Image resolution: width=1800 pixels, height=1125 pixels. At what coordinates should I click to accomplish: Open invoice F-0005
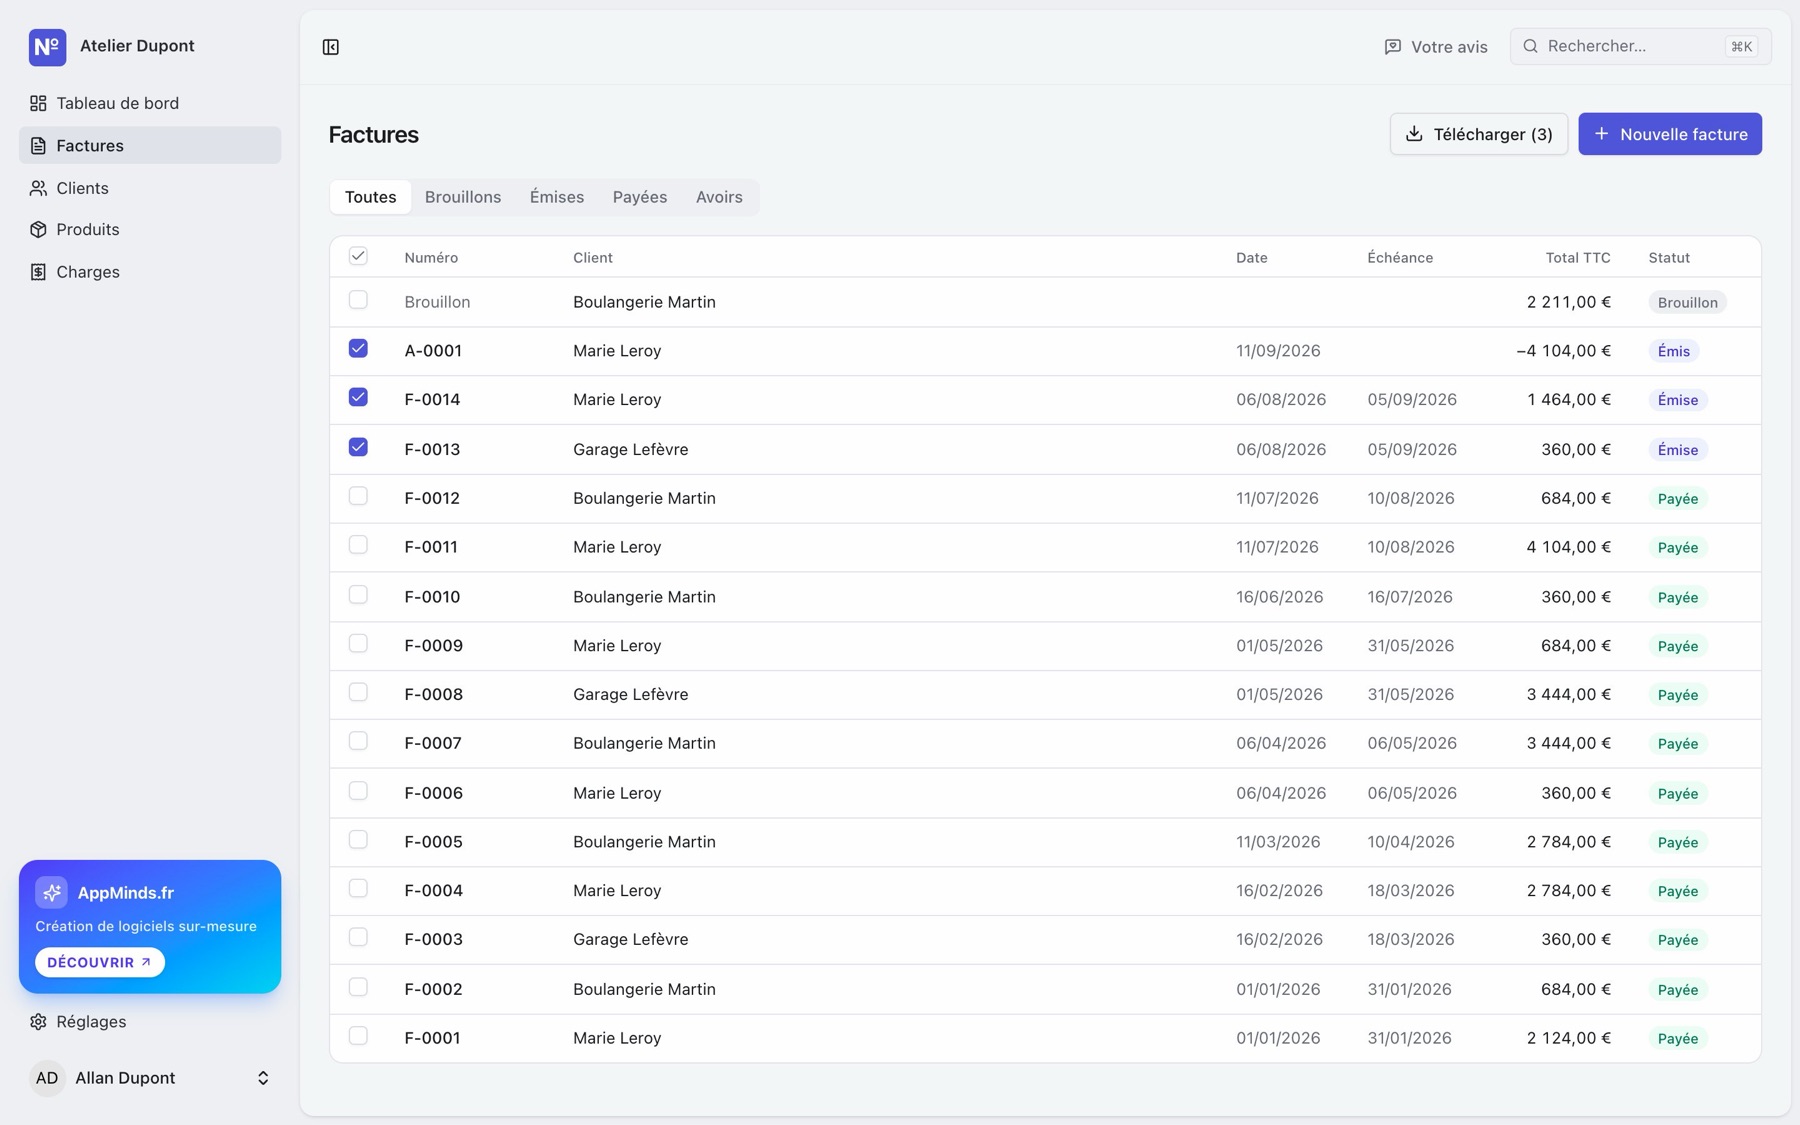[x=434, y=842]
